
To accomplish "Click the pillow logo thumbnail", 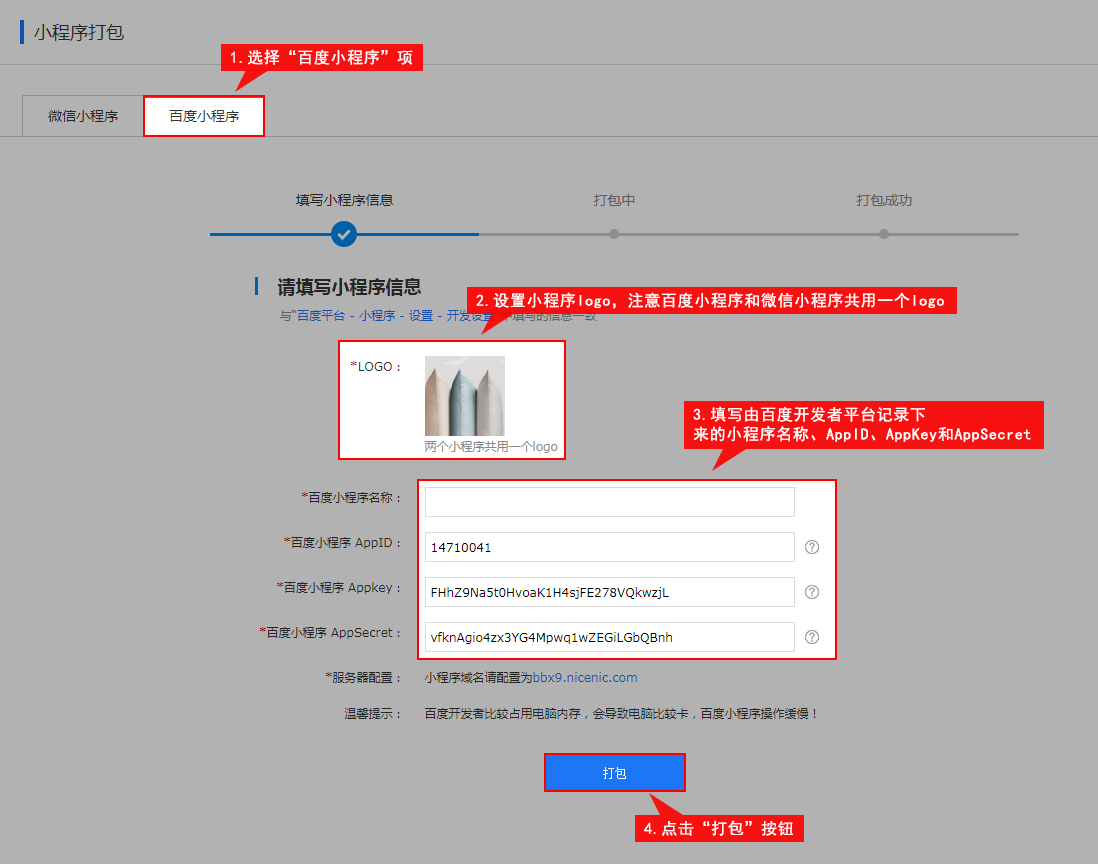I will click(x=465, y=396).
